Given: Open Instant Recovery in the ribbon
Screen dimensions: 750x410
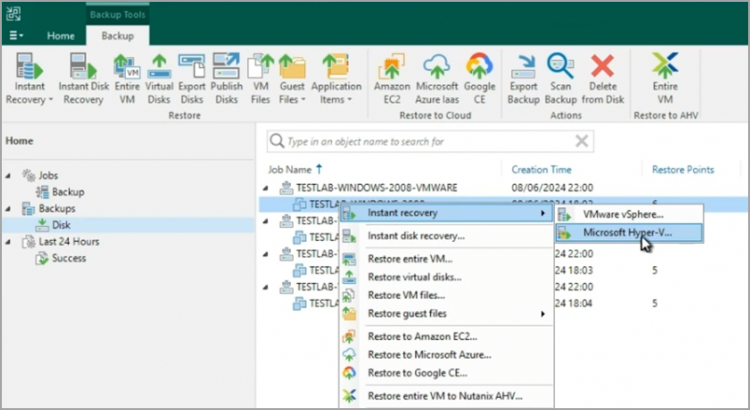Looking at the screenshot, I should tap(29, 79).
